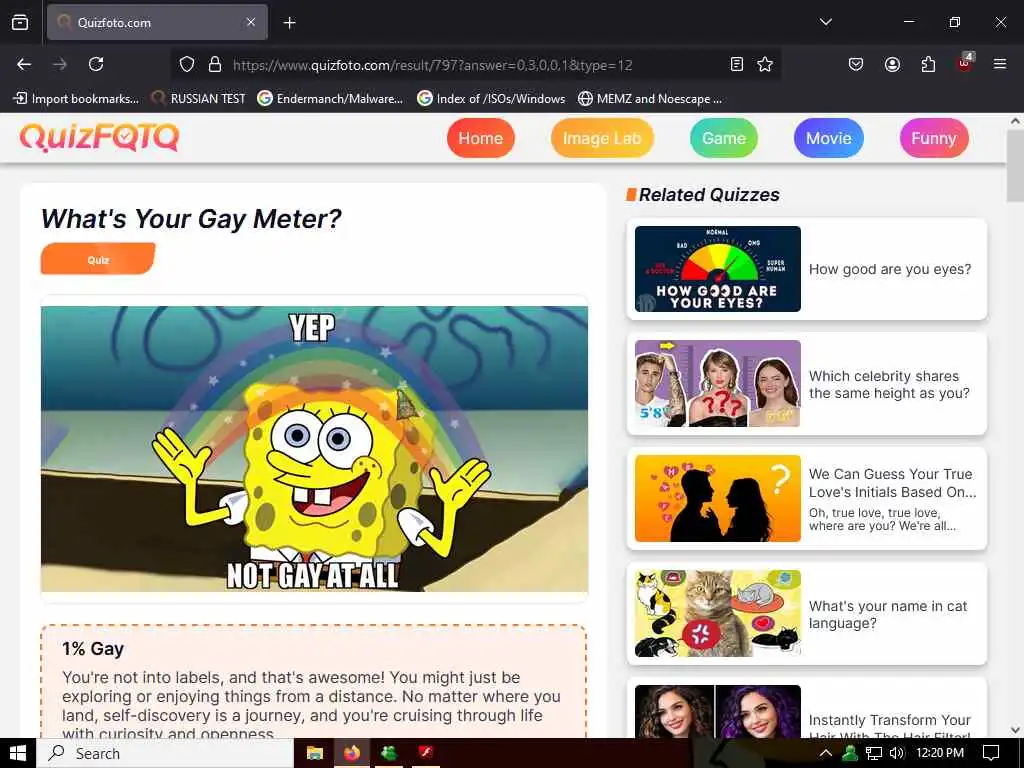The image size is (1024, 768).
Task: Expand the system tray hidden icons chevron
Action: (825, 753)
